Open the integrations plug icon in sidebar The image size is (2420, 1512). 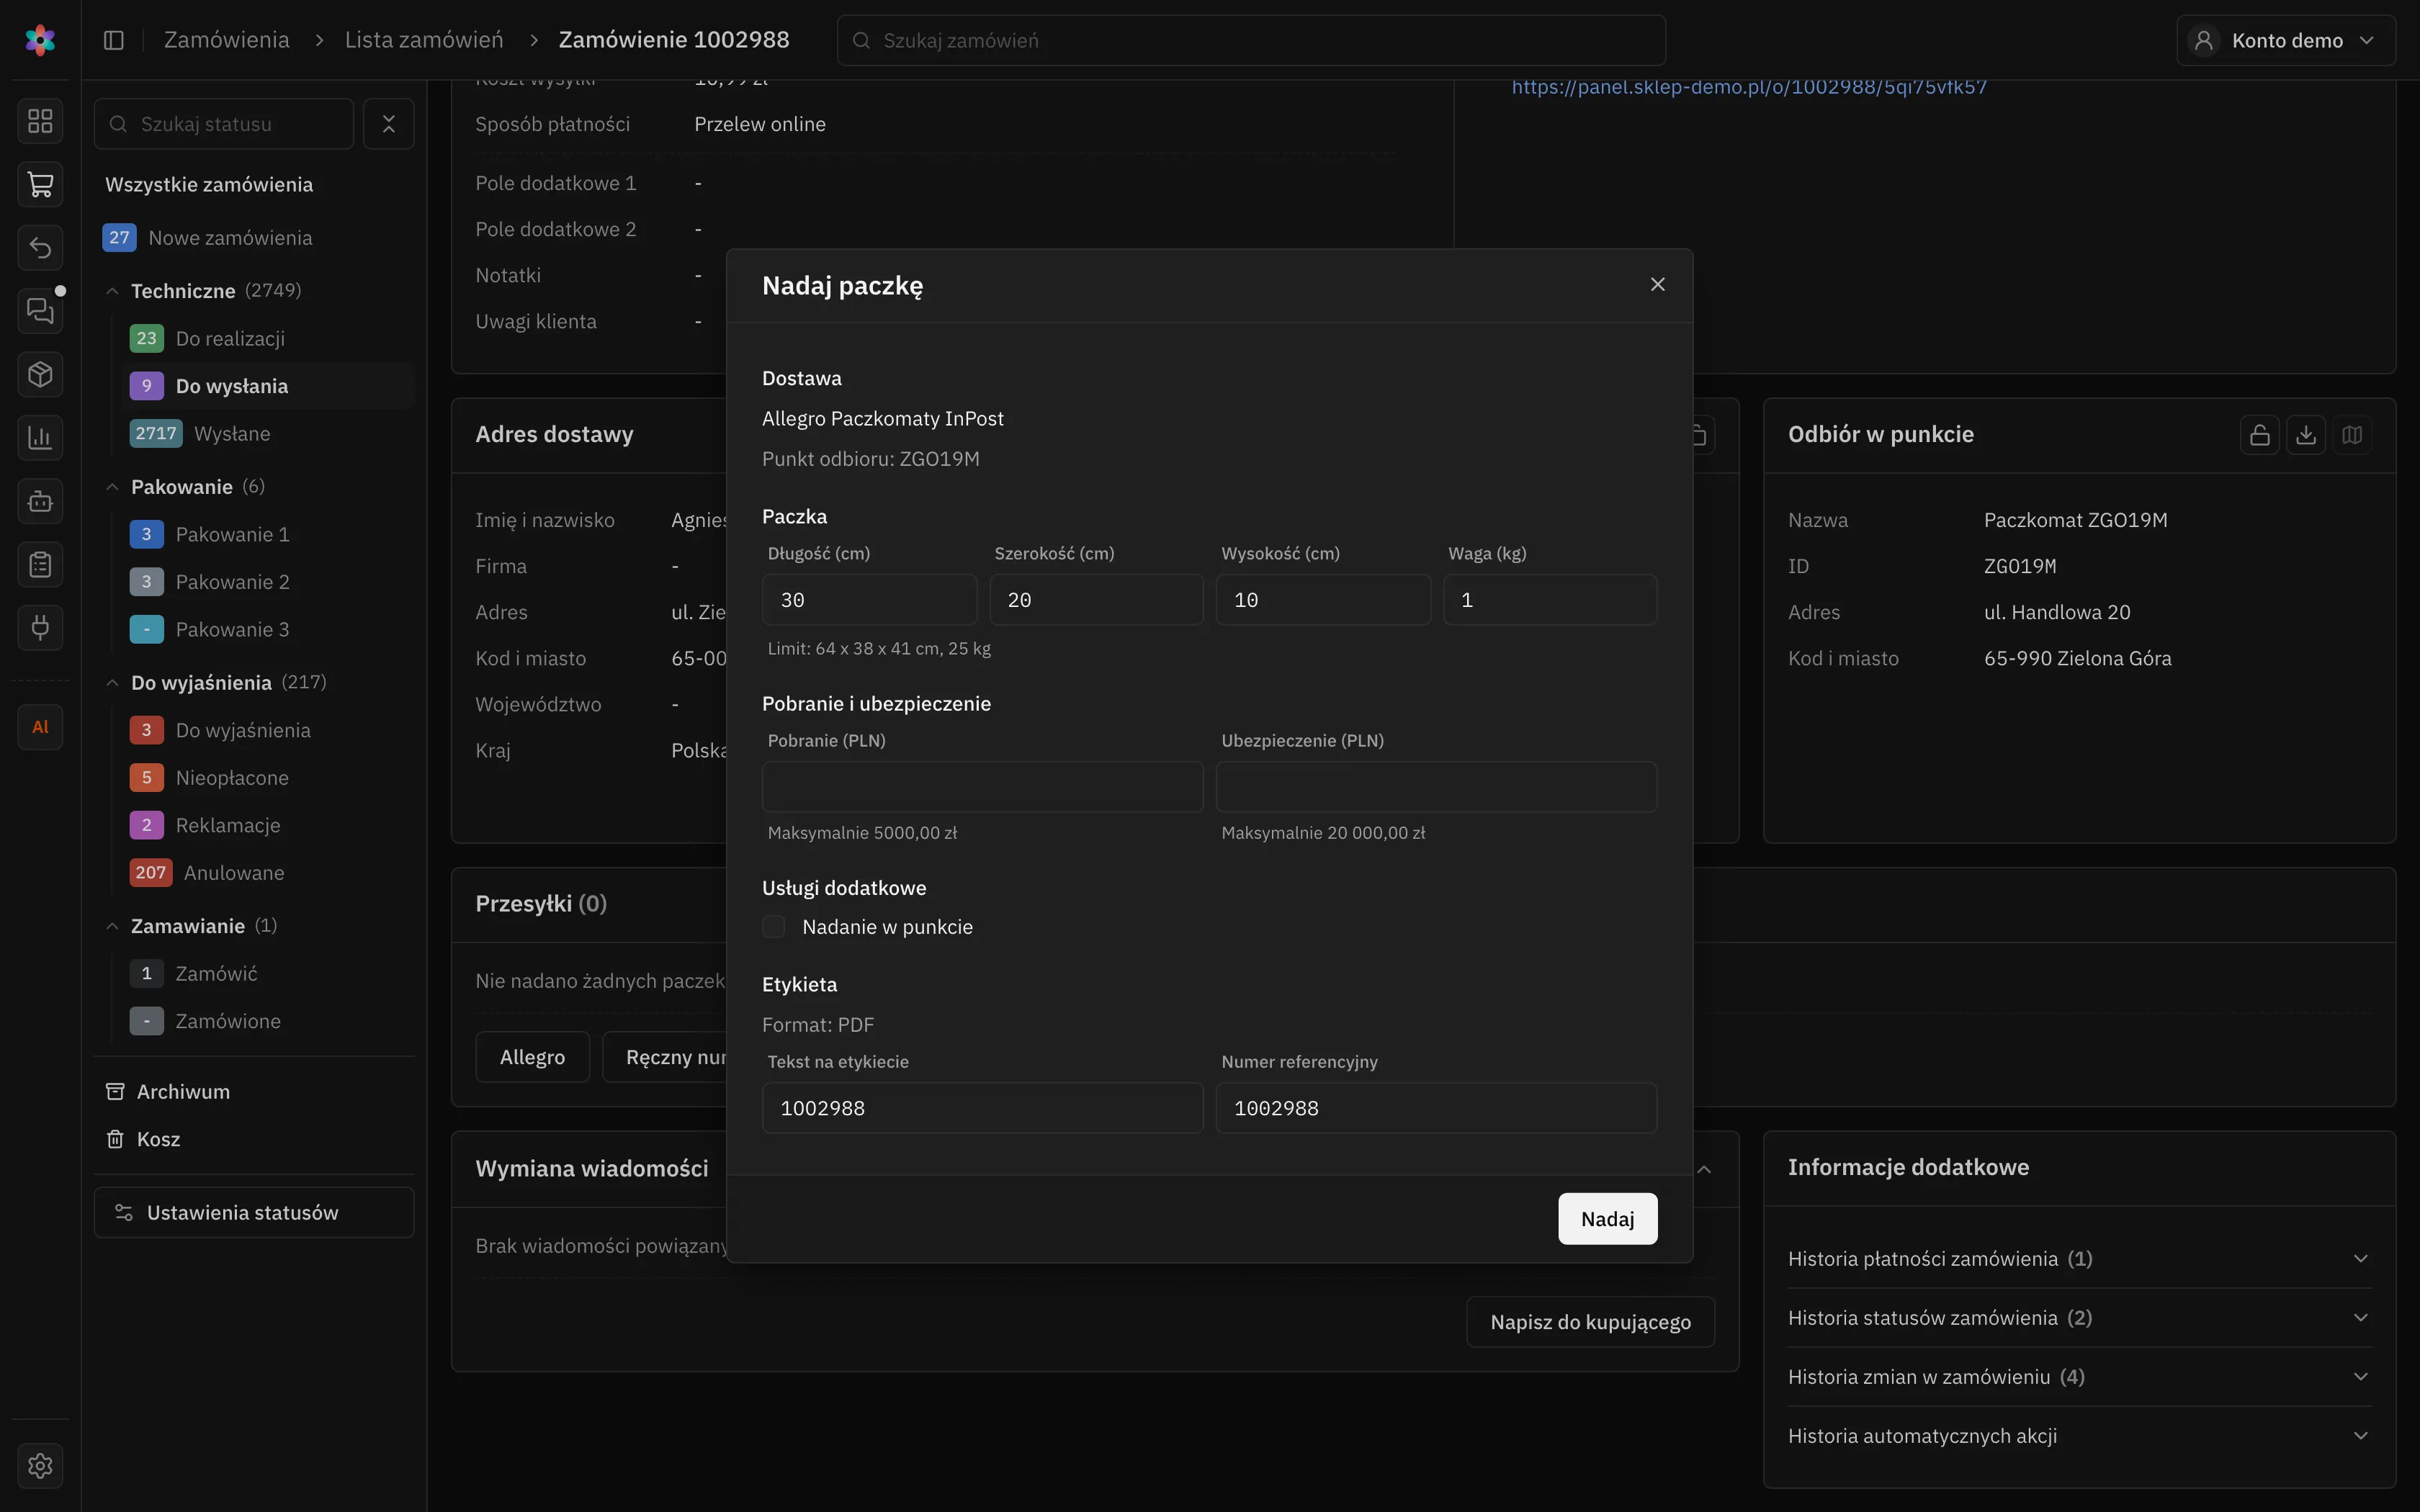coord(40,628)
